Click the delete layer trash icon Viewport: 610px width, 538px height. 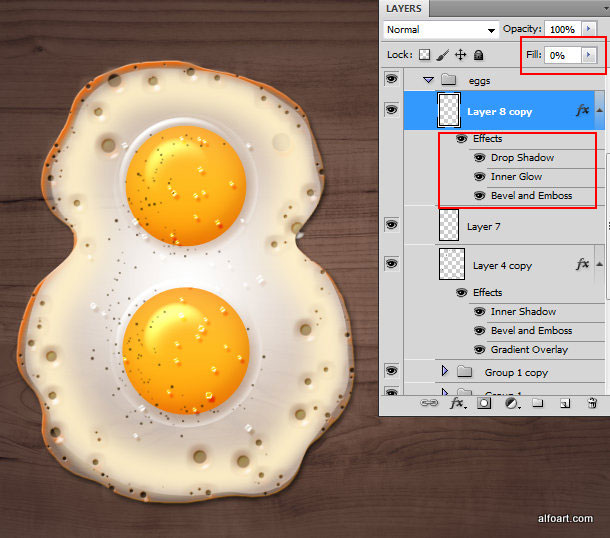coord(591,403)
